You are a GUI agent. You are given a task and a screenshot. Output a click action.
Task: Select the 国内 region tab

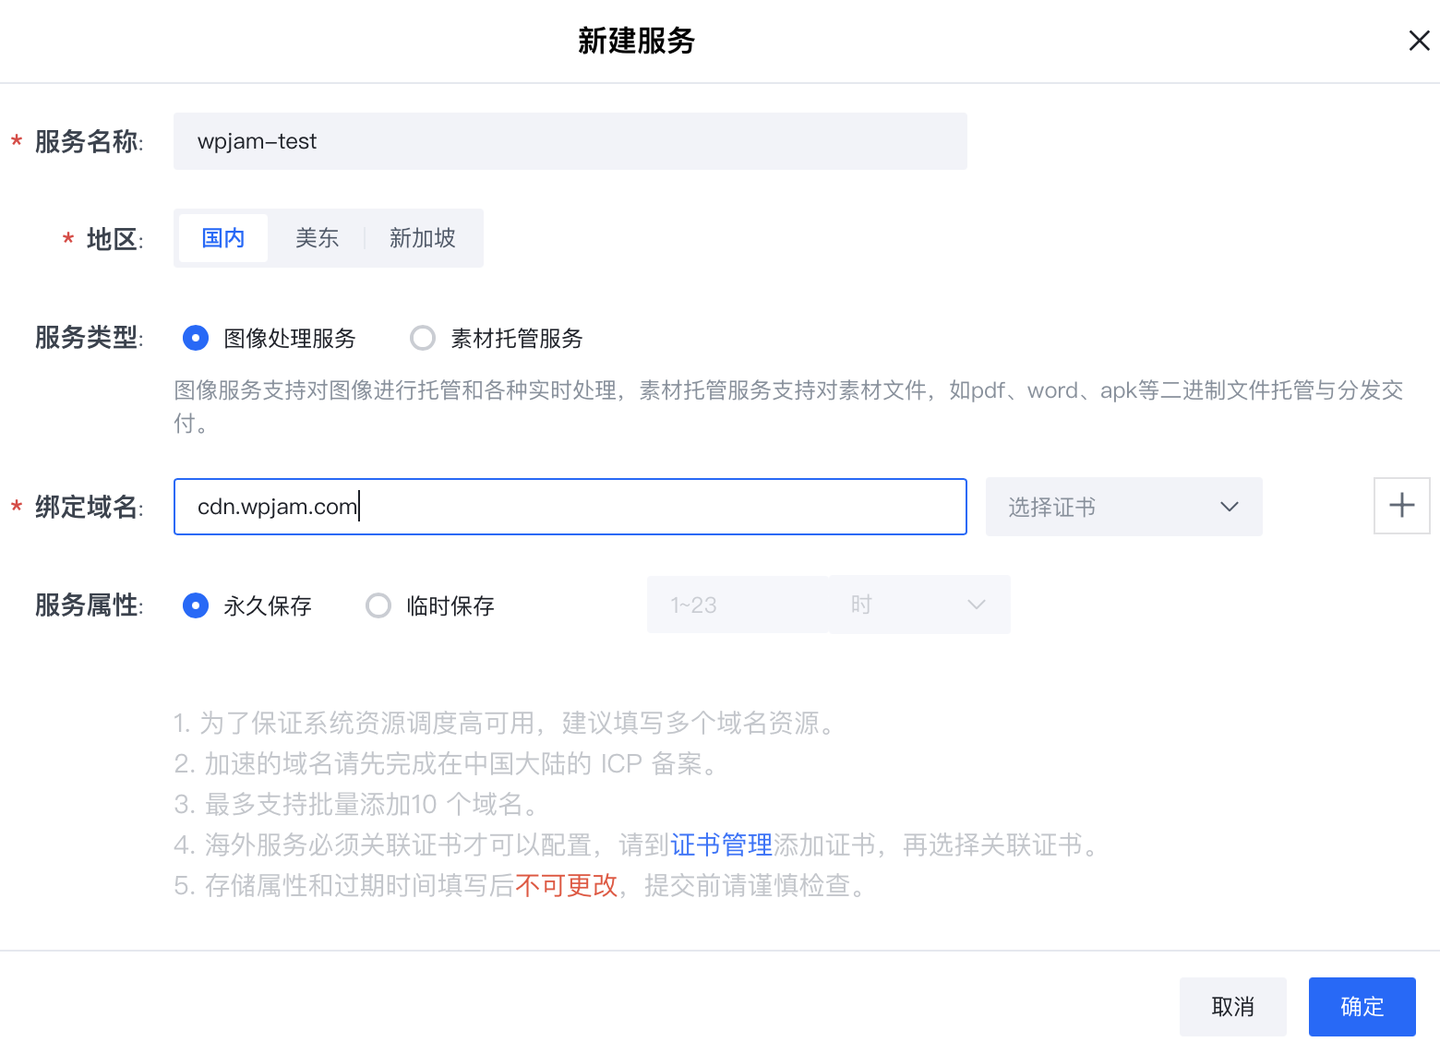222,238
